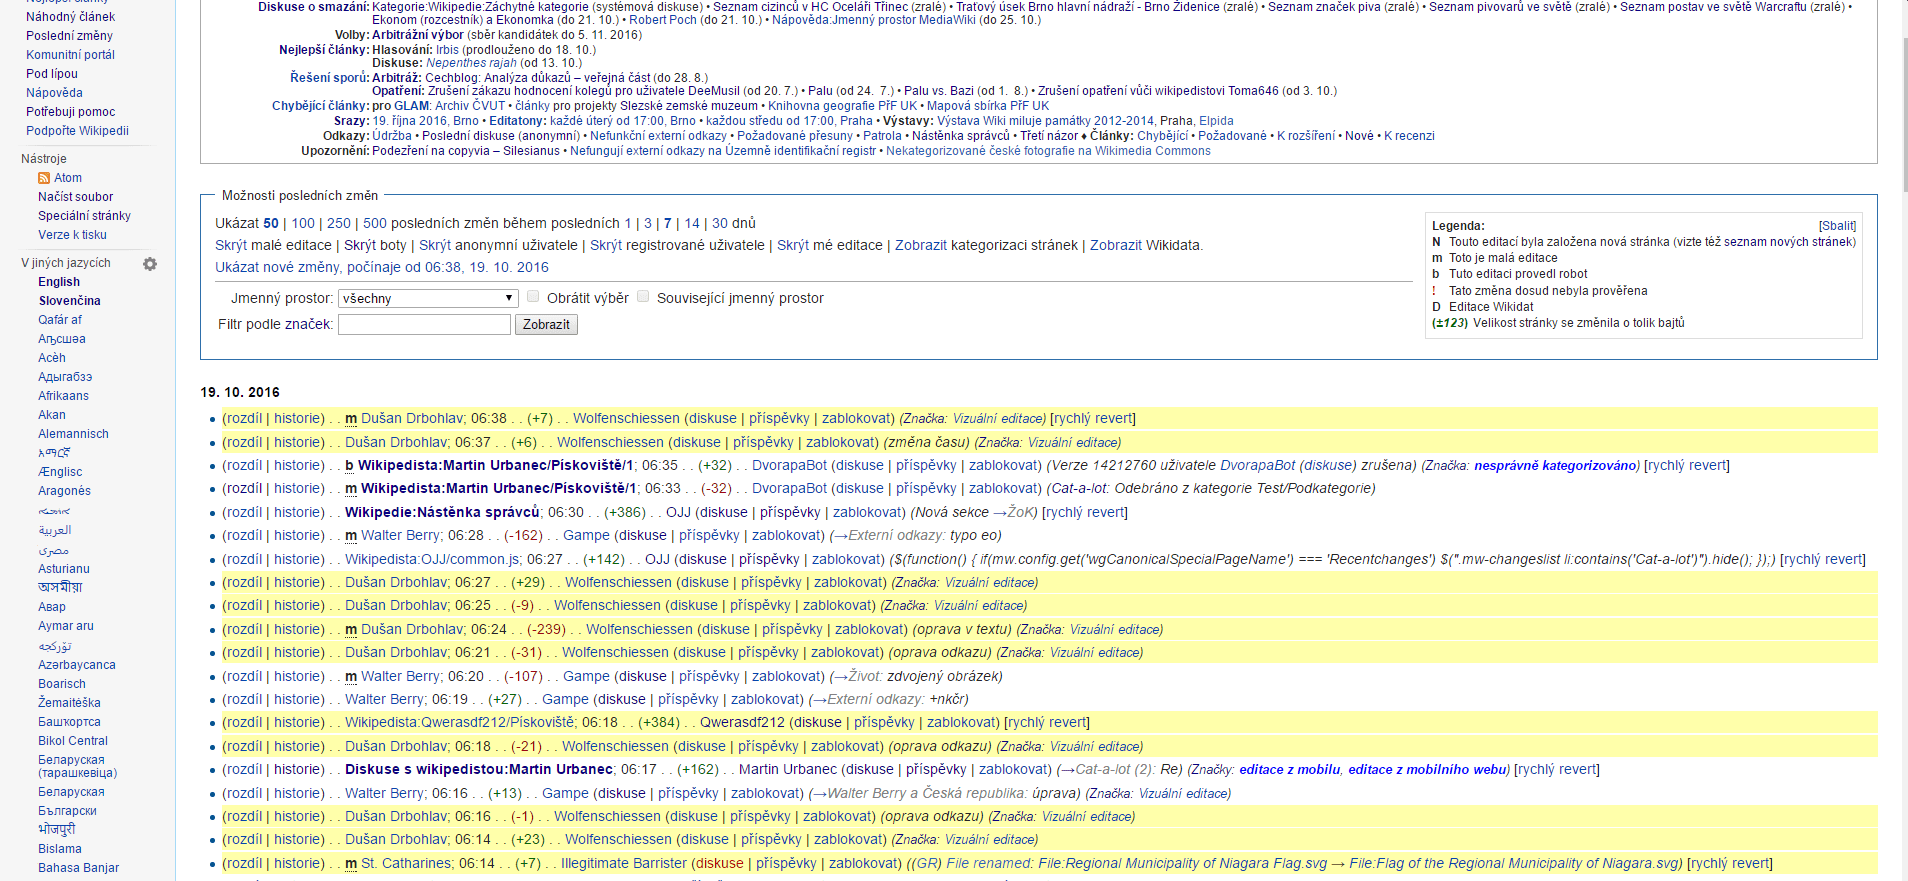
Task: Show changes from last 30 days
Action: [720, 223]
